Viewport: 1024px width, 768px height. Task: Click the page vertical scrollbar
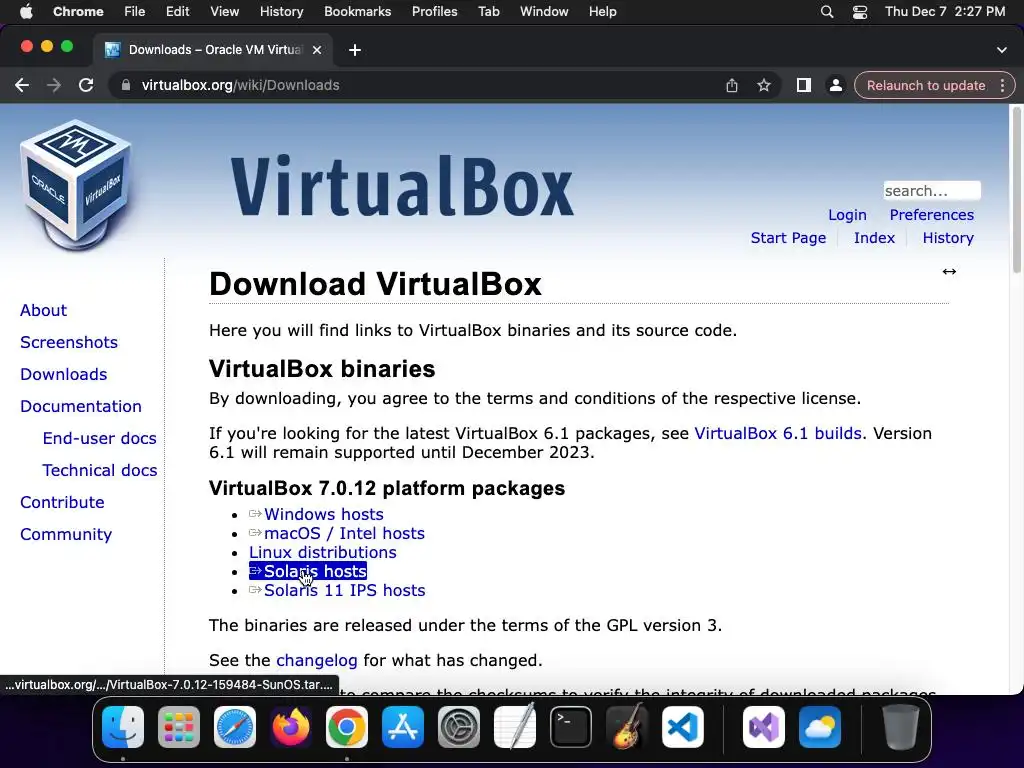[x=1016, y=189]
